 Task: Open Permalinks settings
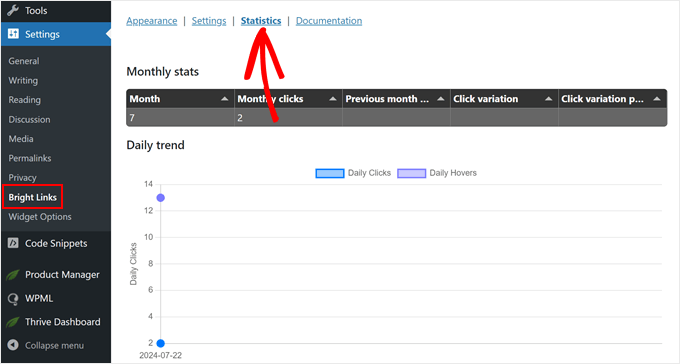(x=30, y=158)
